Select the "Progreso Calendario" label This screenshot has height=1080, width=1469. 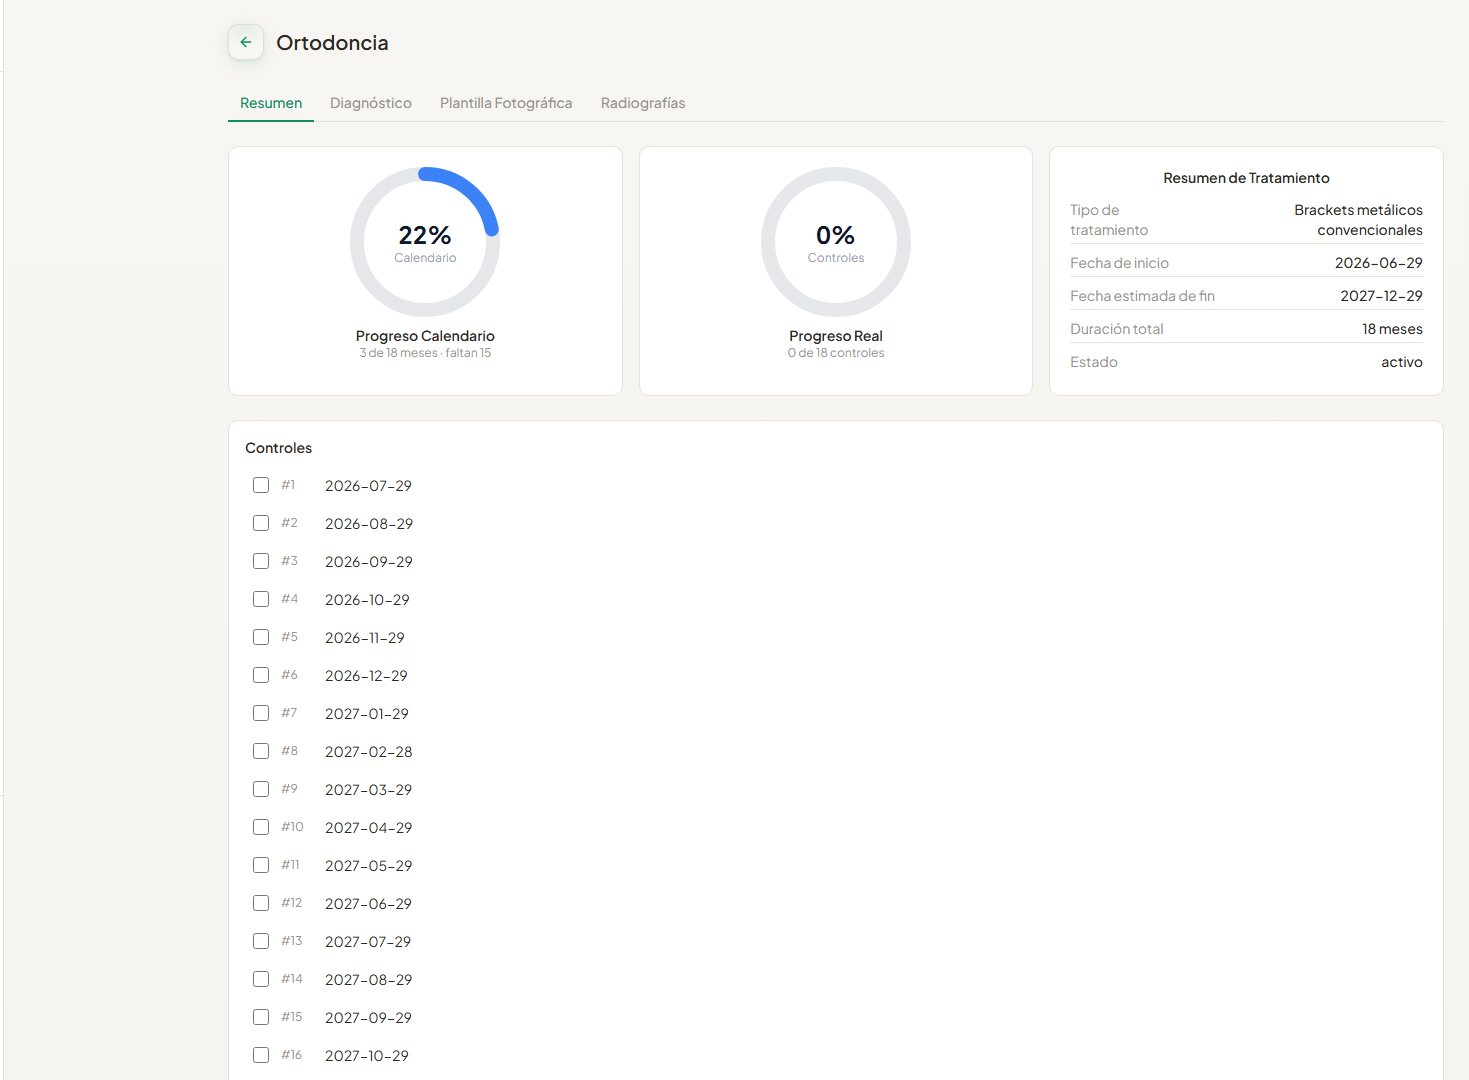(x=425, y=336)
